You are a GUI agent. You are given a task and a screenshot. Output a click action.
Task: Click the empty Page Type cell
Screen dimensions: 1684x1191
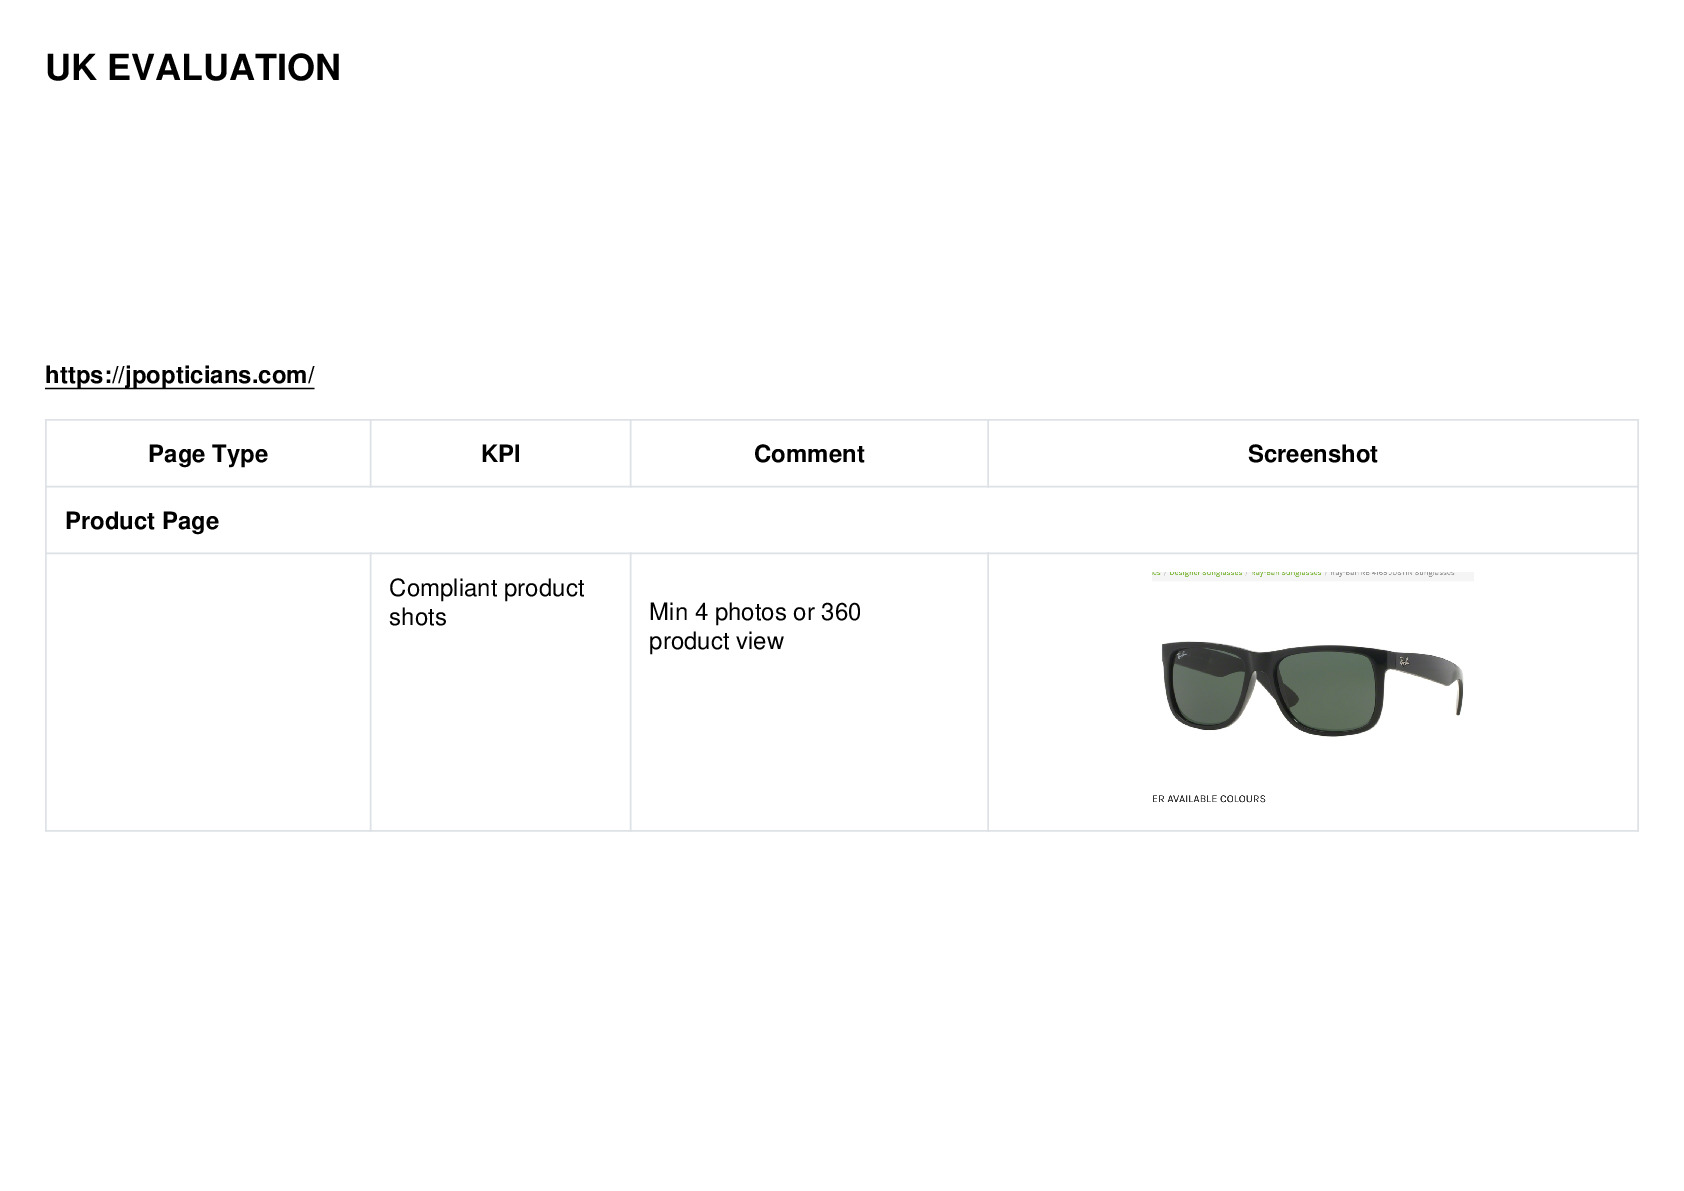[208, 692]
